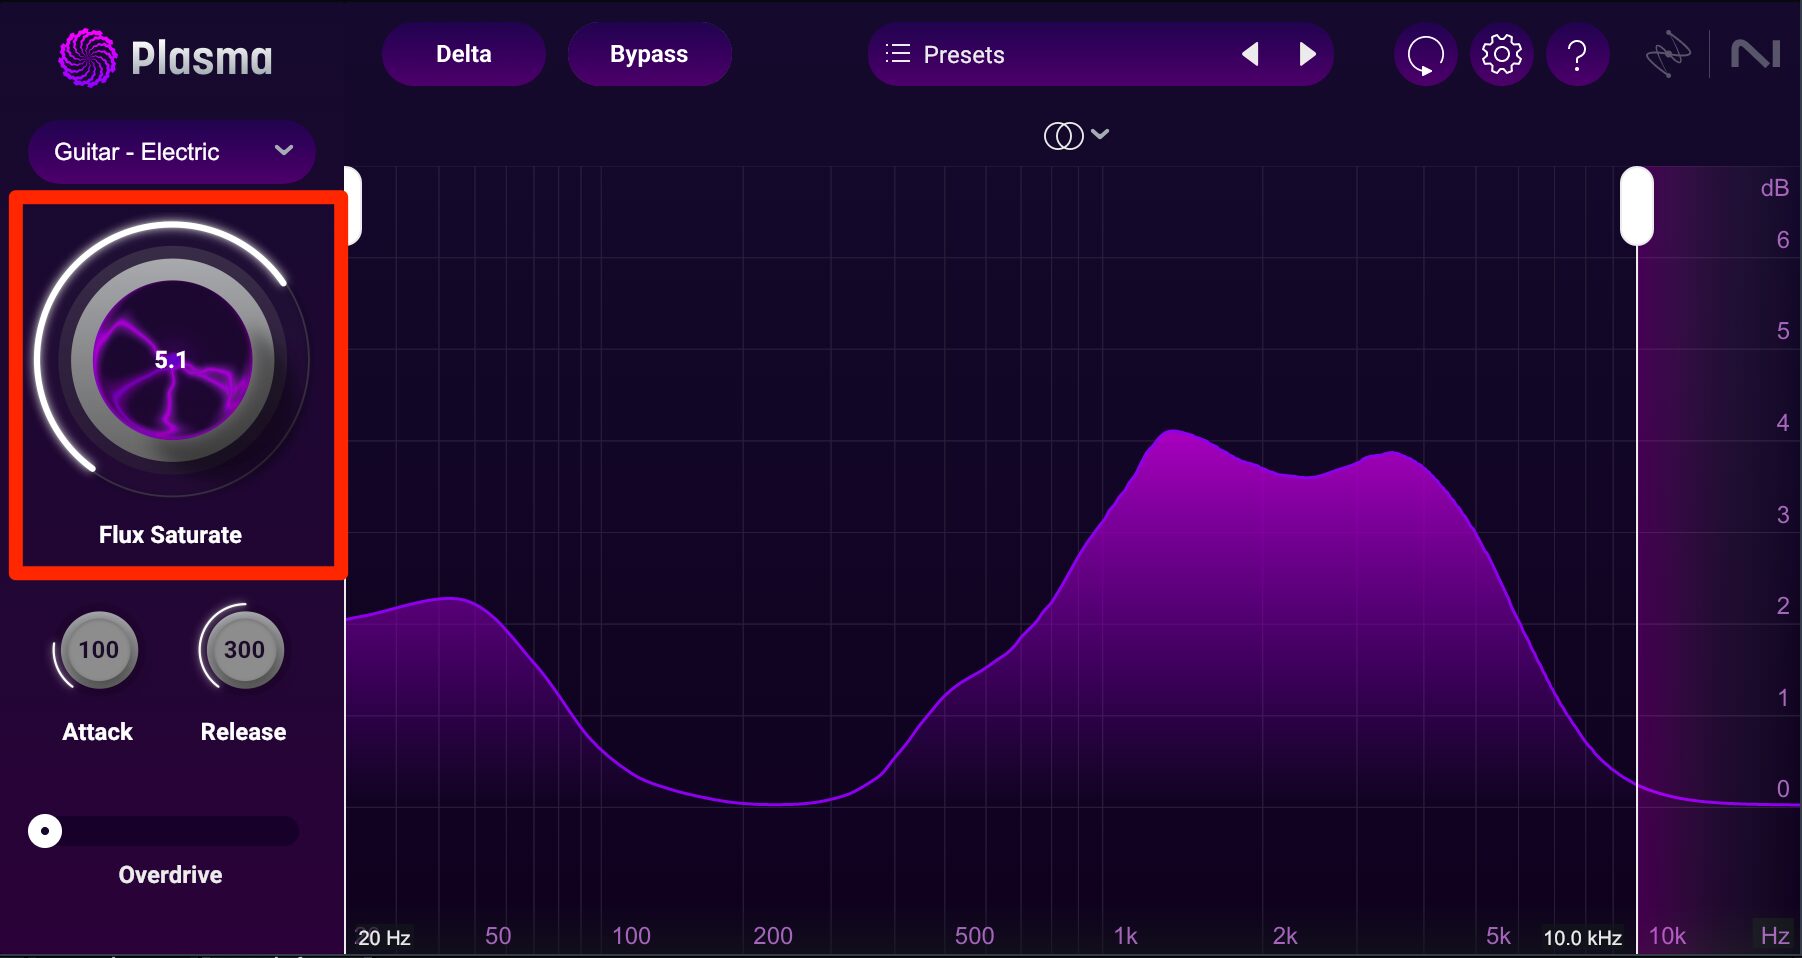
Task: Go to the previous preset arrow
Action: tap(1250, 54)
